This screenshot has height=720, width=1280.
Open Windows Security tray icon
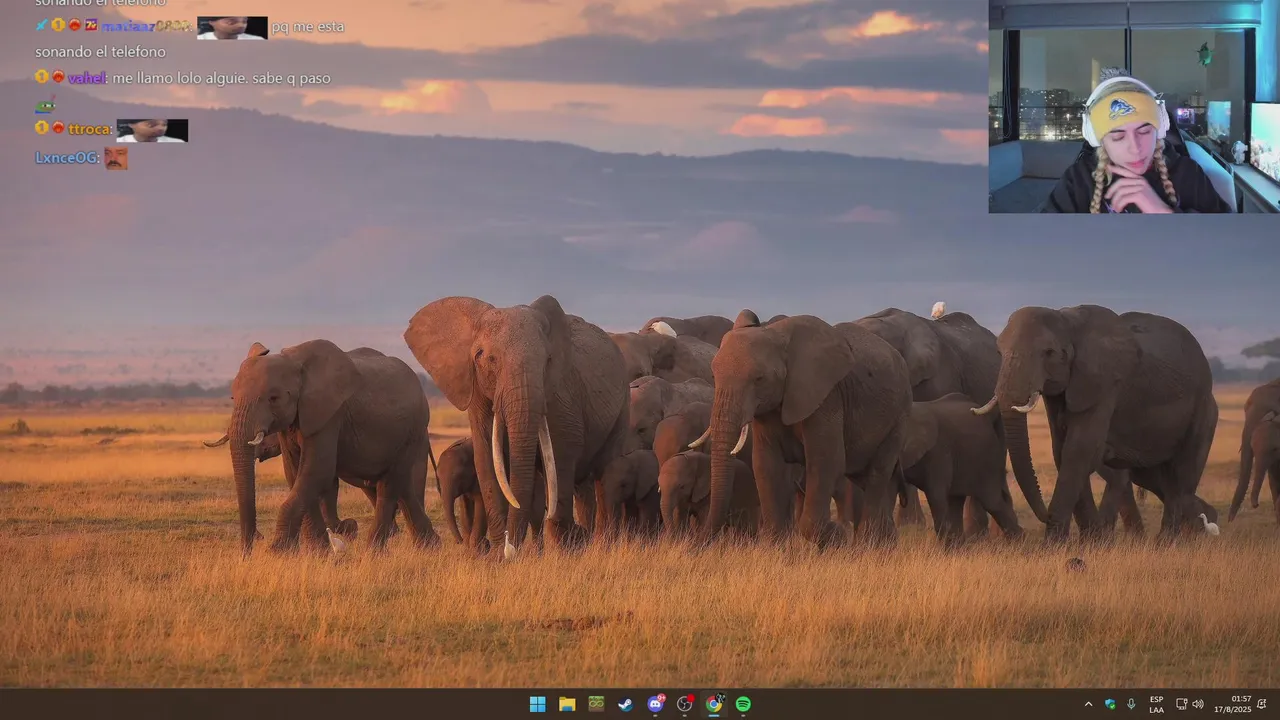pos(1110,704)
